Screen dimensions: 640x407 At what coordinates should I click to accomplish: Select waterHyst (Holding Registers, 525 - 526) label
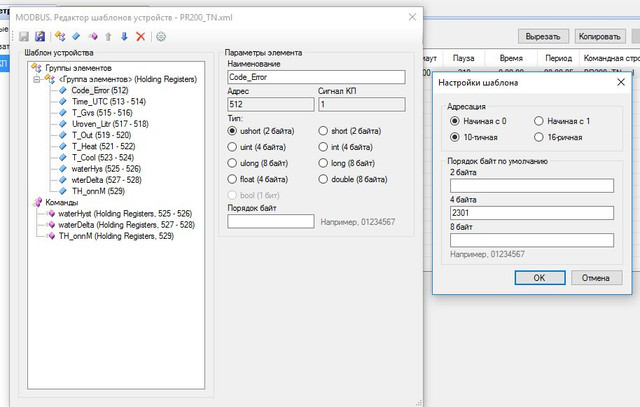[x=125, y=214]
